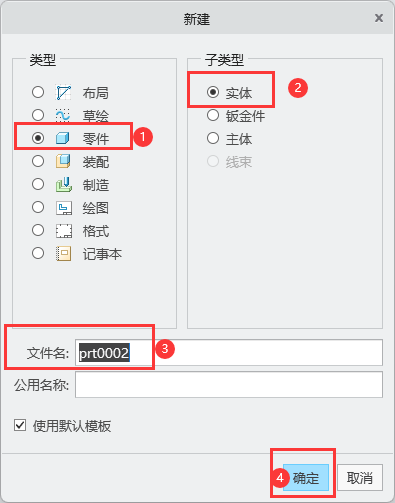Screen dimensions: 395x503
Task: Click the 装配 assembly type icon
Action: coord(63,161)
